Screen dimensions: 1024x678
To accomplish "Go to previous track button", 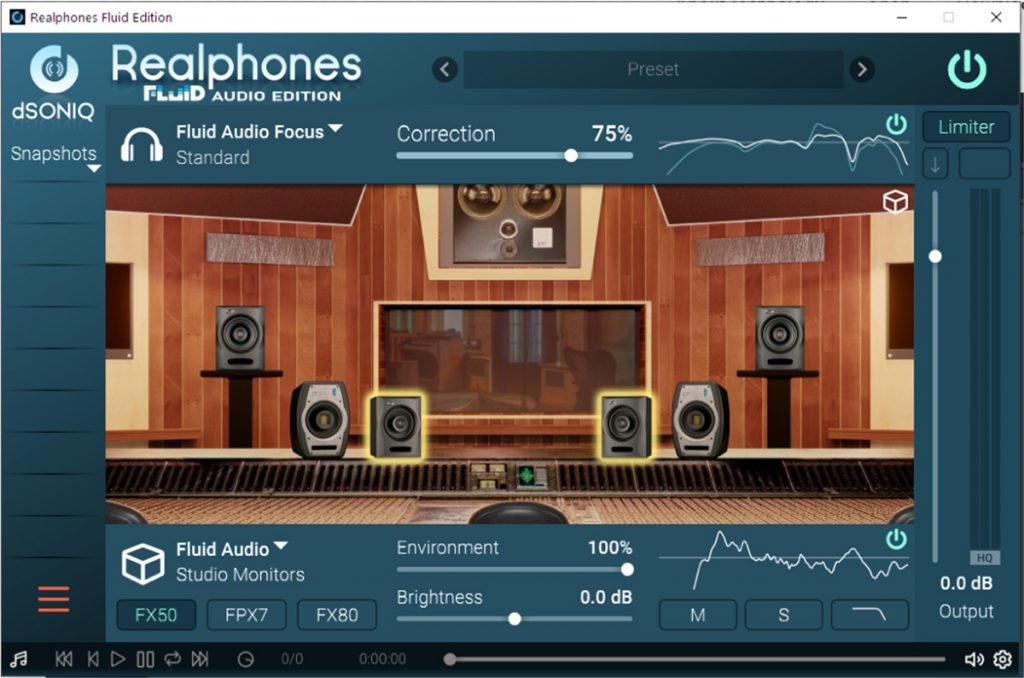I will pos(93,659).
